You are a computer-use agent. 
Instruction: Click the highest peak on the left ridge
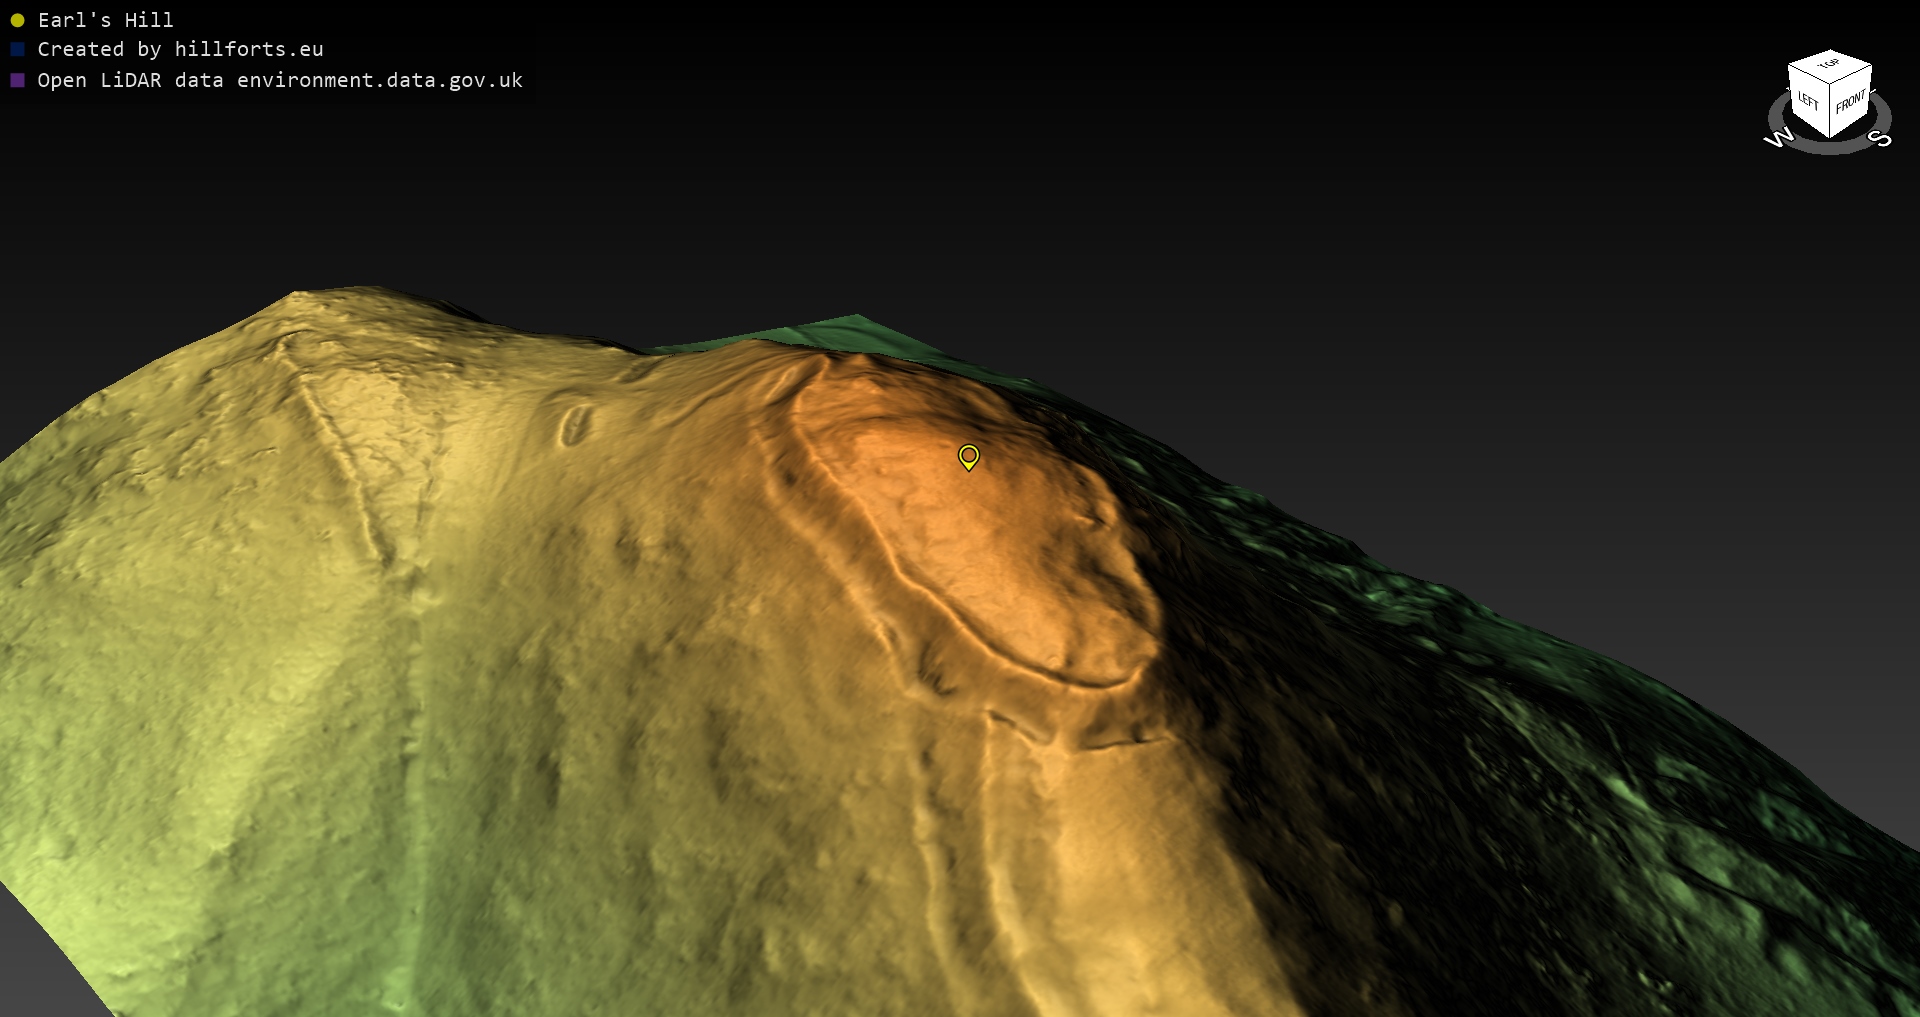coord(296,294)
